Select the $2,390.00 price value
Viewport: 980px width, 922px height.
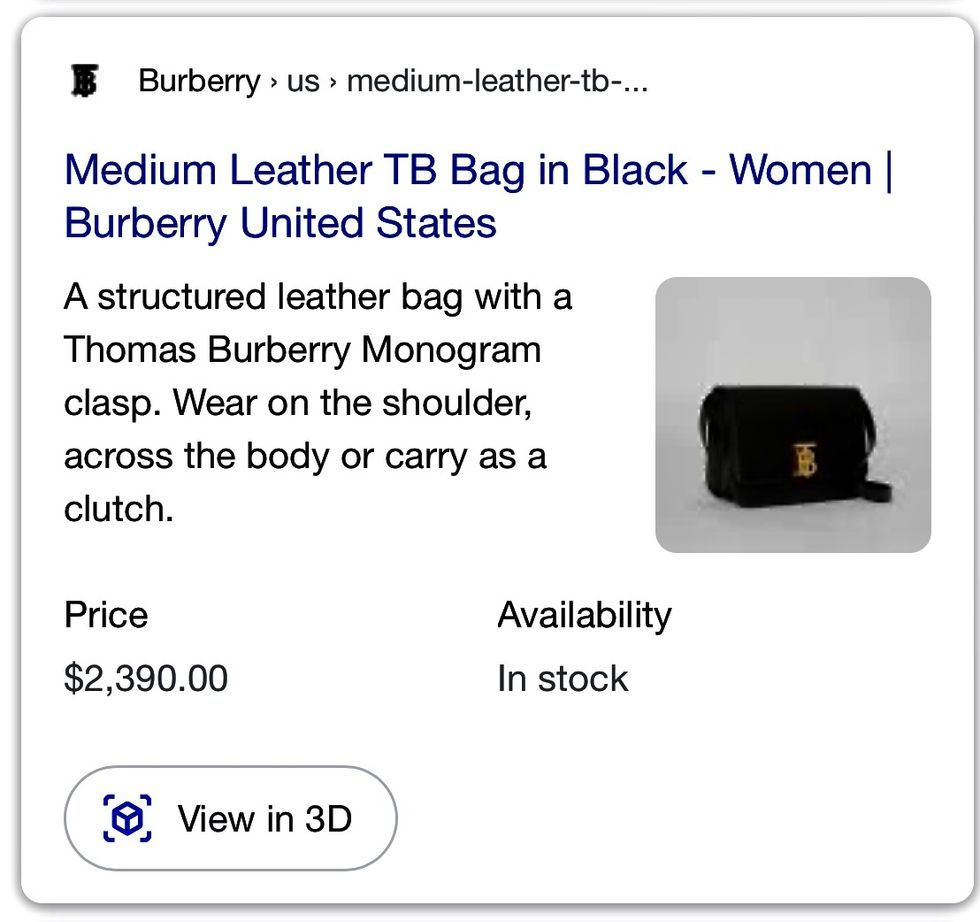146,678
